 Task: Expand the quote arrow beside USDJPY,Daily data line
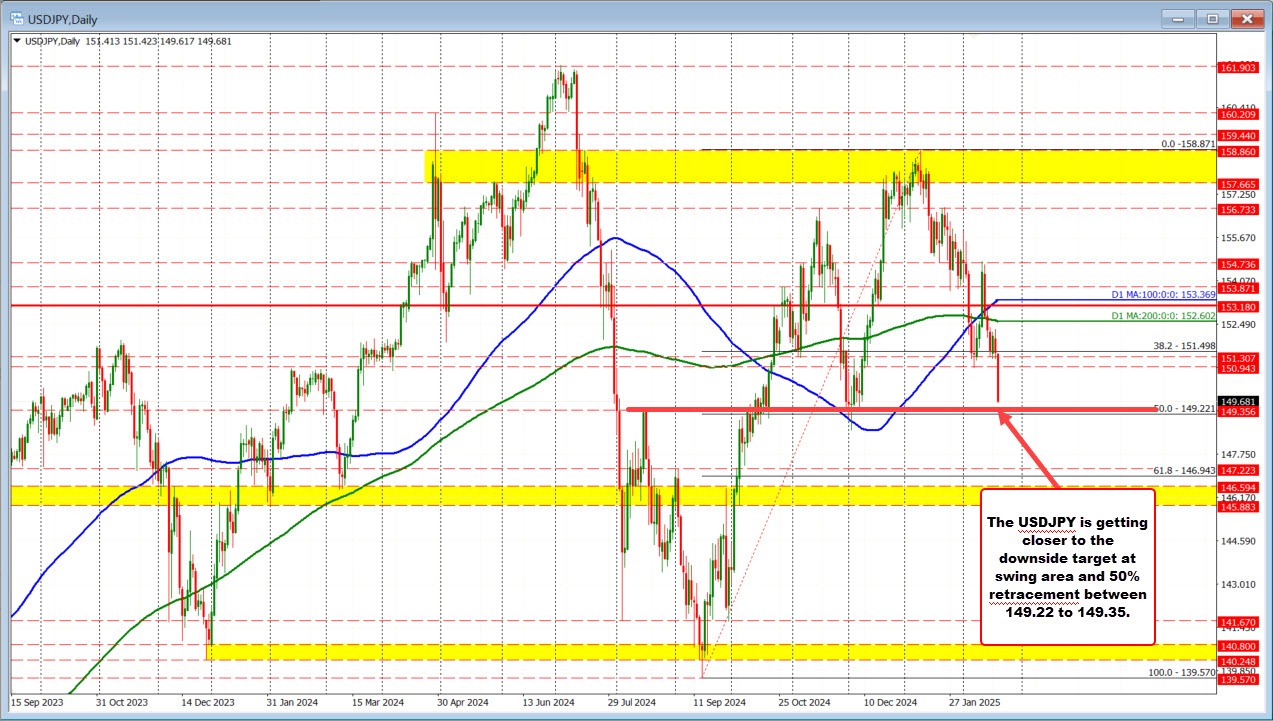17,41
